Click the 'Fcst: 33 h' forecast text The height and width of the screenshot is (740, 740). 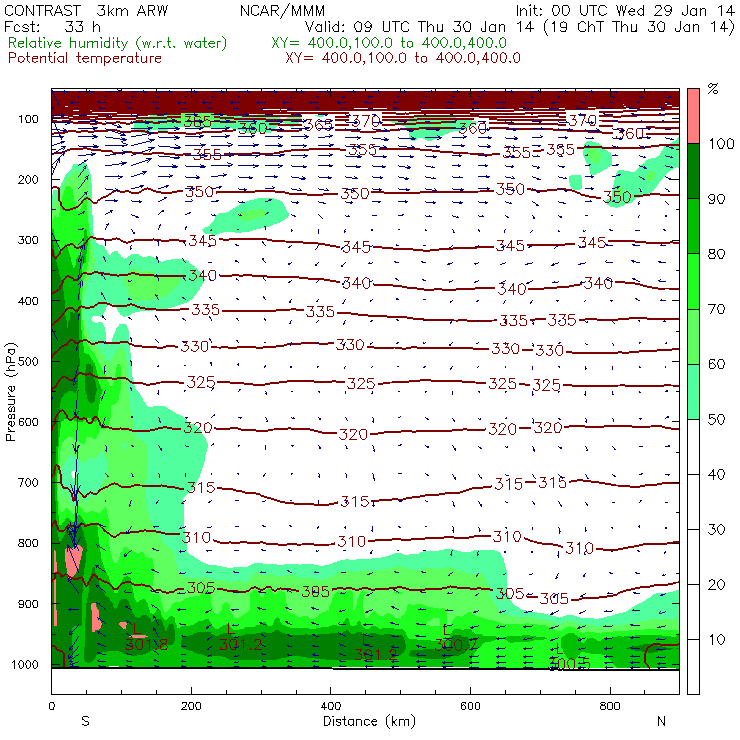pos(52,26)
